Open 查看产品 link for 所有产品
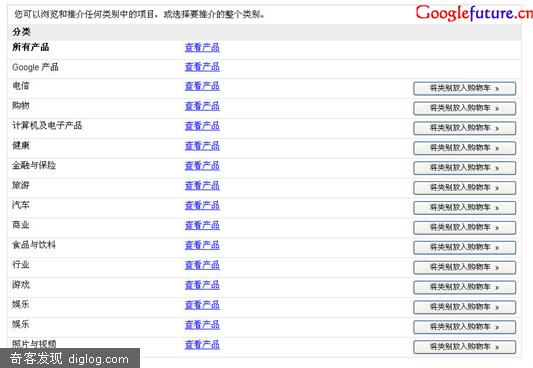Screen dimensions: 533x368 pos(202,47)
